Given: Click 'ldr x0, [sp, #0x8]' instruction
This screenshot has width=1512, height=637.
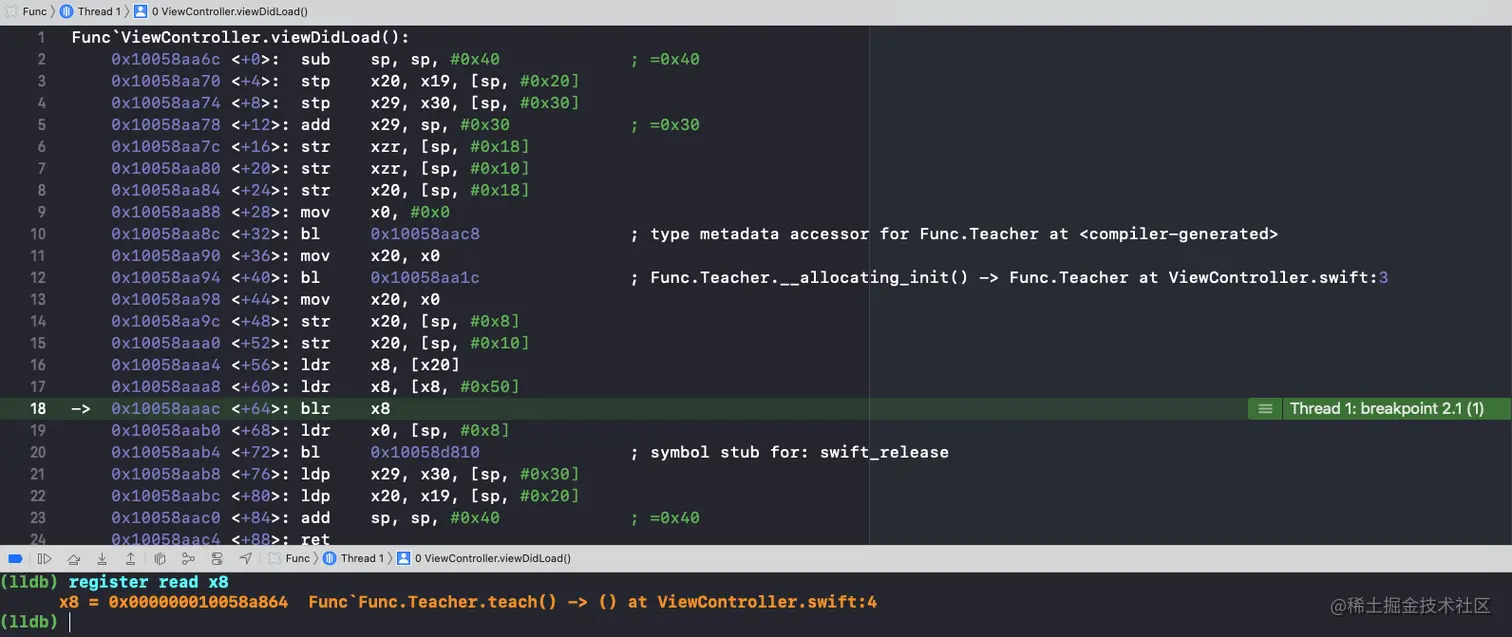Looking at the screenshot, I should [x=405, y=430].
